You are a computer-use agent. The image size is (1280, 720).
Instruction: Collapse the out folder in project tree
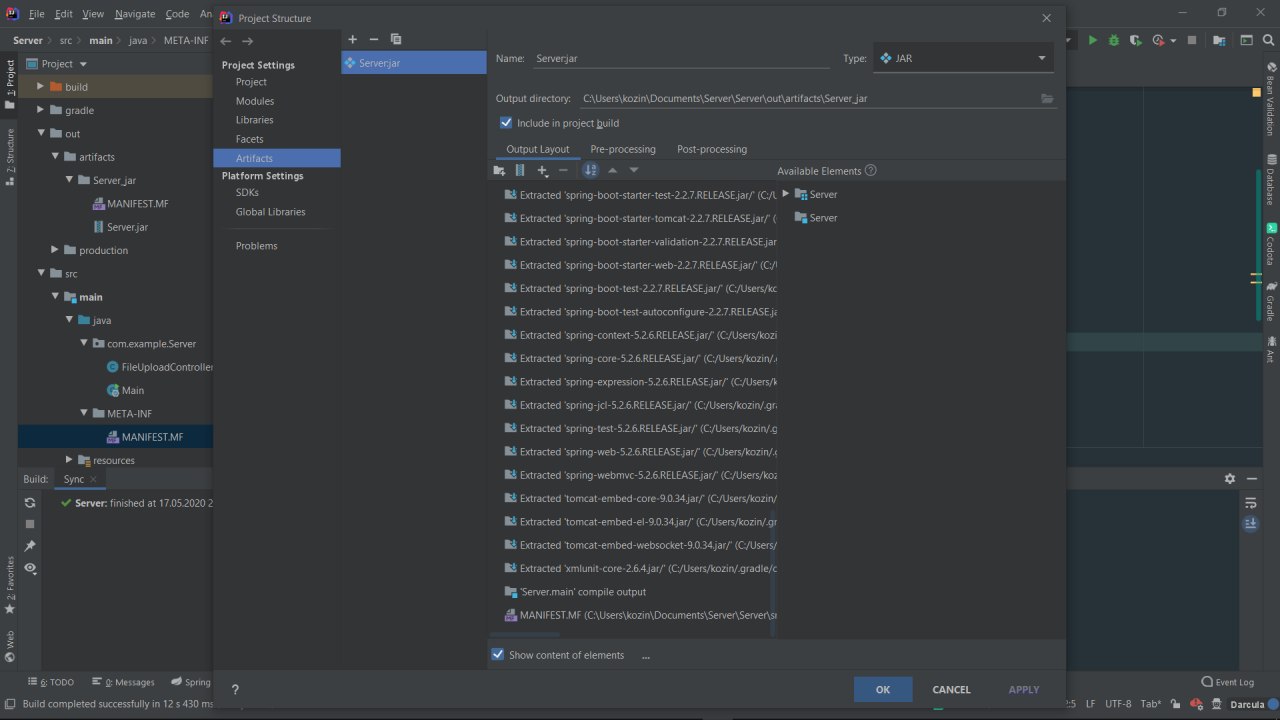[42, 134]
